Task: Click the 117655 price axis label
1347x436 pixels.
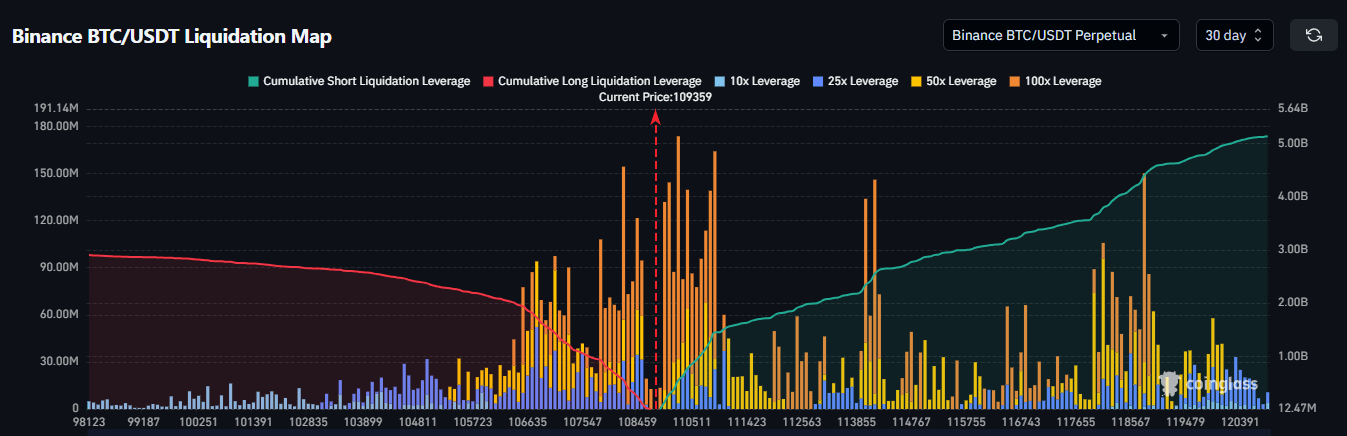Action: click(1076, 423)
